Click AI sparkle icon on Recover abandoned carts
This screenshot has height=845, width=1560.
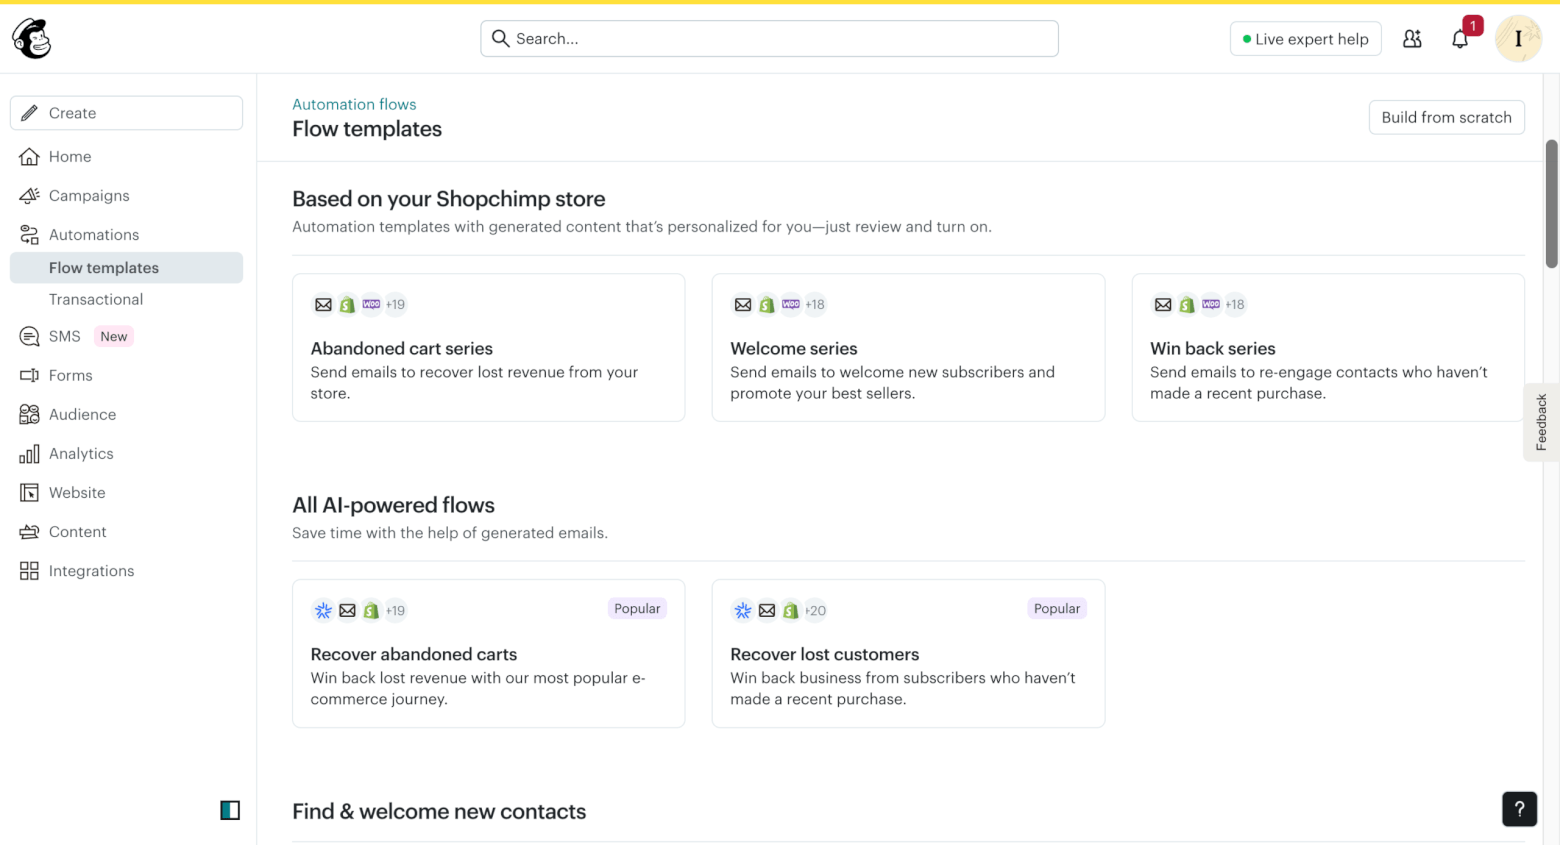click(323, 610)
